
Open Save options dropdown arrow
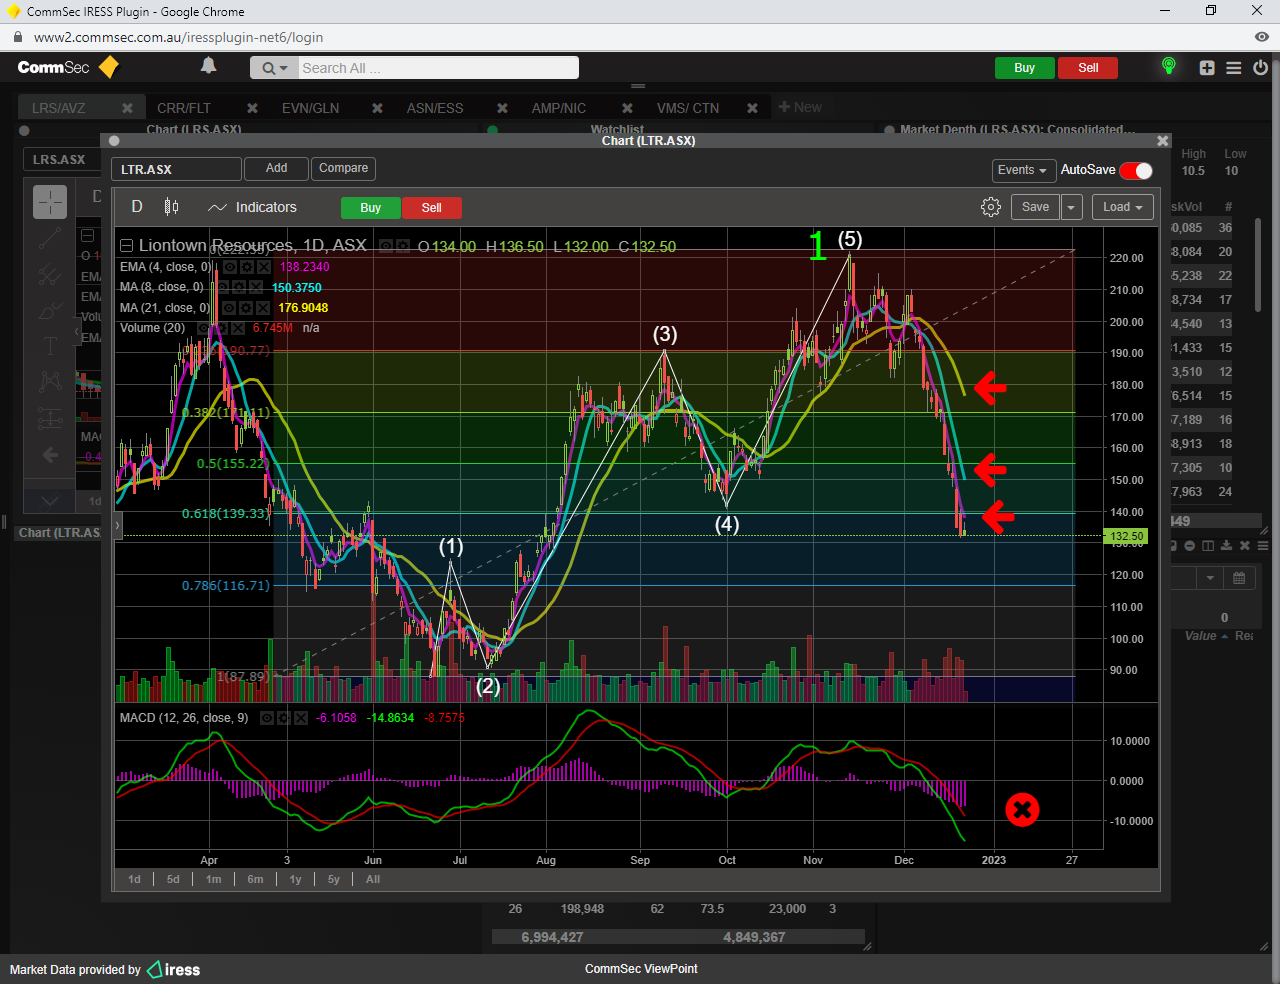point(1071,207)
